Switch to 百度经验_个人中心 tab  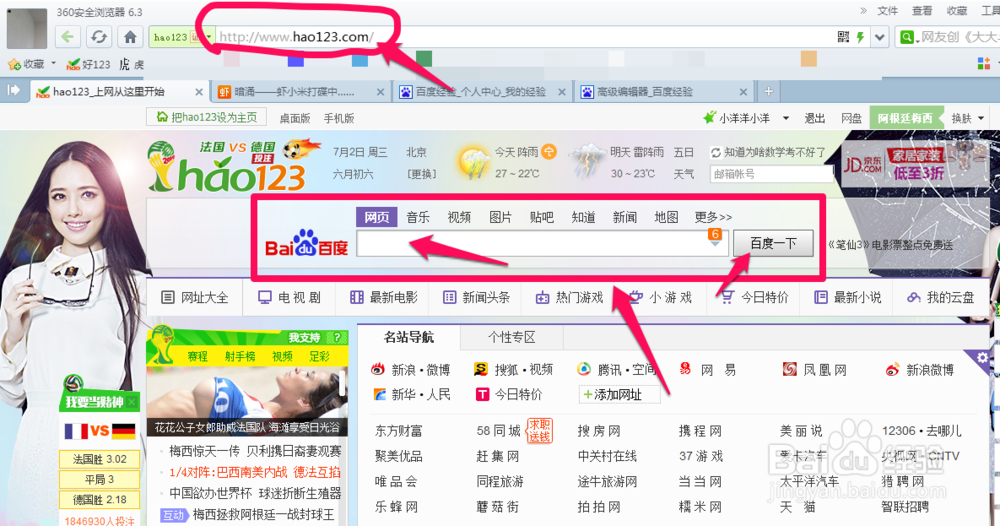(x=480, y=92)
